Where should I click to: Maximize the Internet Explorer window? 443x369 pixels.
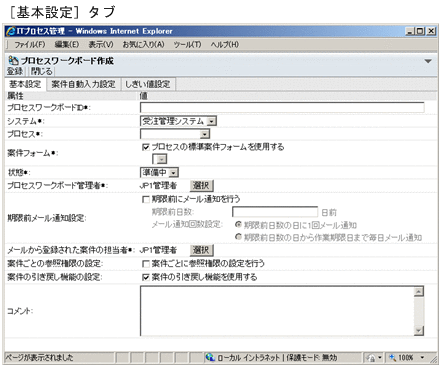coord(420,31)
